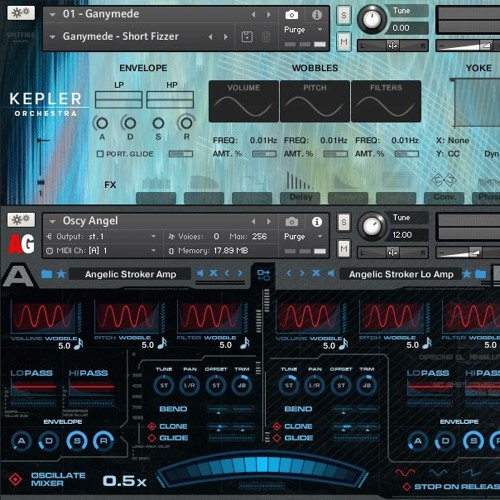Collapse the Oscy Angel instrument header
The width and height of the screenshot is (500, 500).
point(52,221)
